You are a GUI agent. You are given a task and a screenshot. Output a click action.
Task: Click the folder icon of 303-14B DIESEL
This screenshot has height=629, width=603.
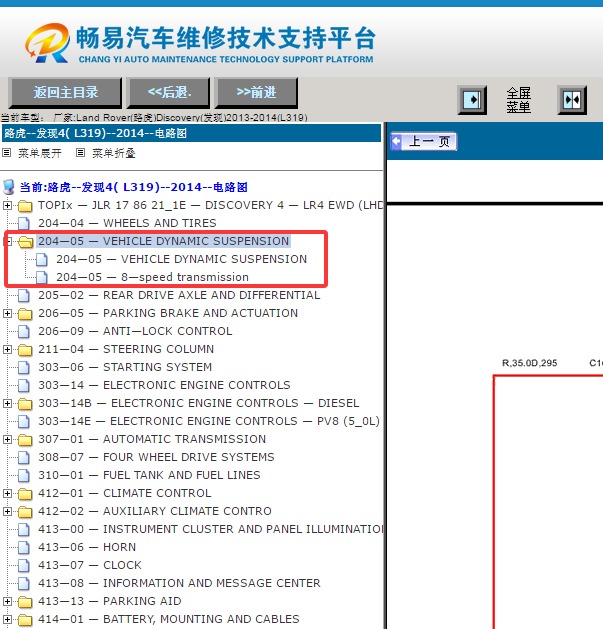pyautogui.click(x=25, y=404)
